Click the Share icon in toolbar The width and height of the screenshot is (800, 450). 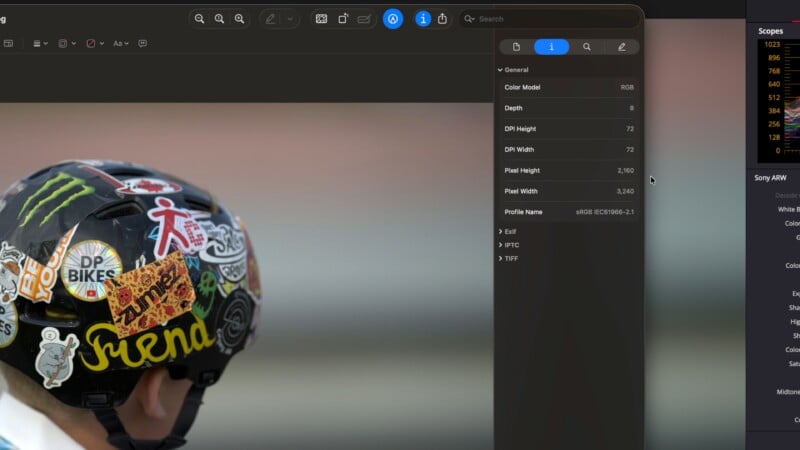(442, 19)
